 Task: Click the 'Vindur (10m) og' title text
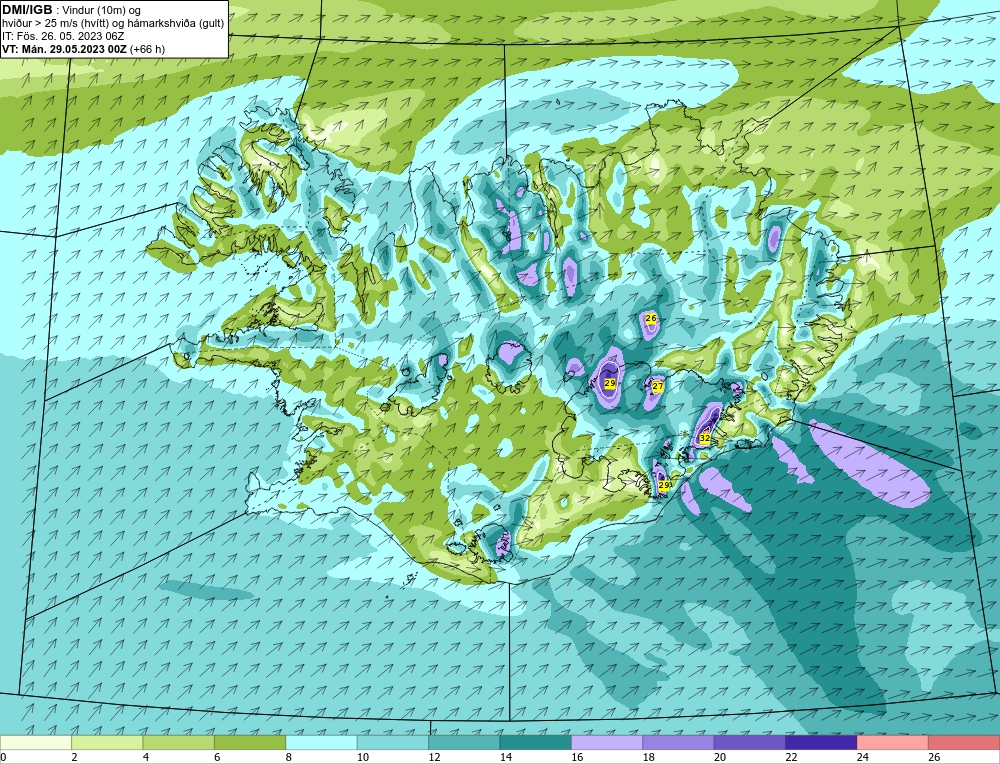tap(101, 11)
